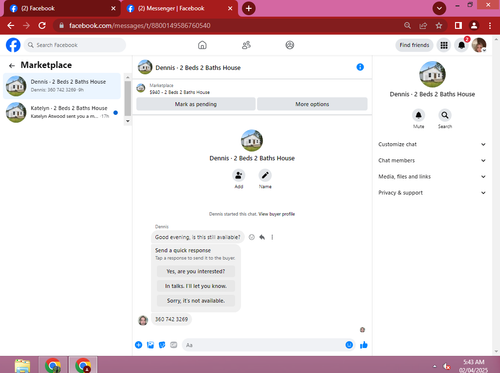Share this page icon in address bar
The width and height of the screenshot is (500, 373).
[x=423, y=25]
